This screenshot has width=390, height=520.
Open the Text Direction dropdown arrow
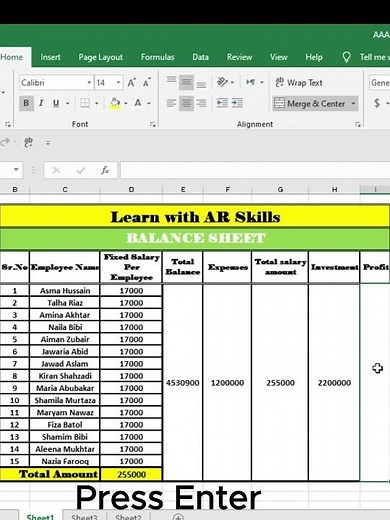click(262, 82)
